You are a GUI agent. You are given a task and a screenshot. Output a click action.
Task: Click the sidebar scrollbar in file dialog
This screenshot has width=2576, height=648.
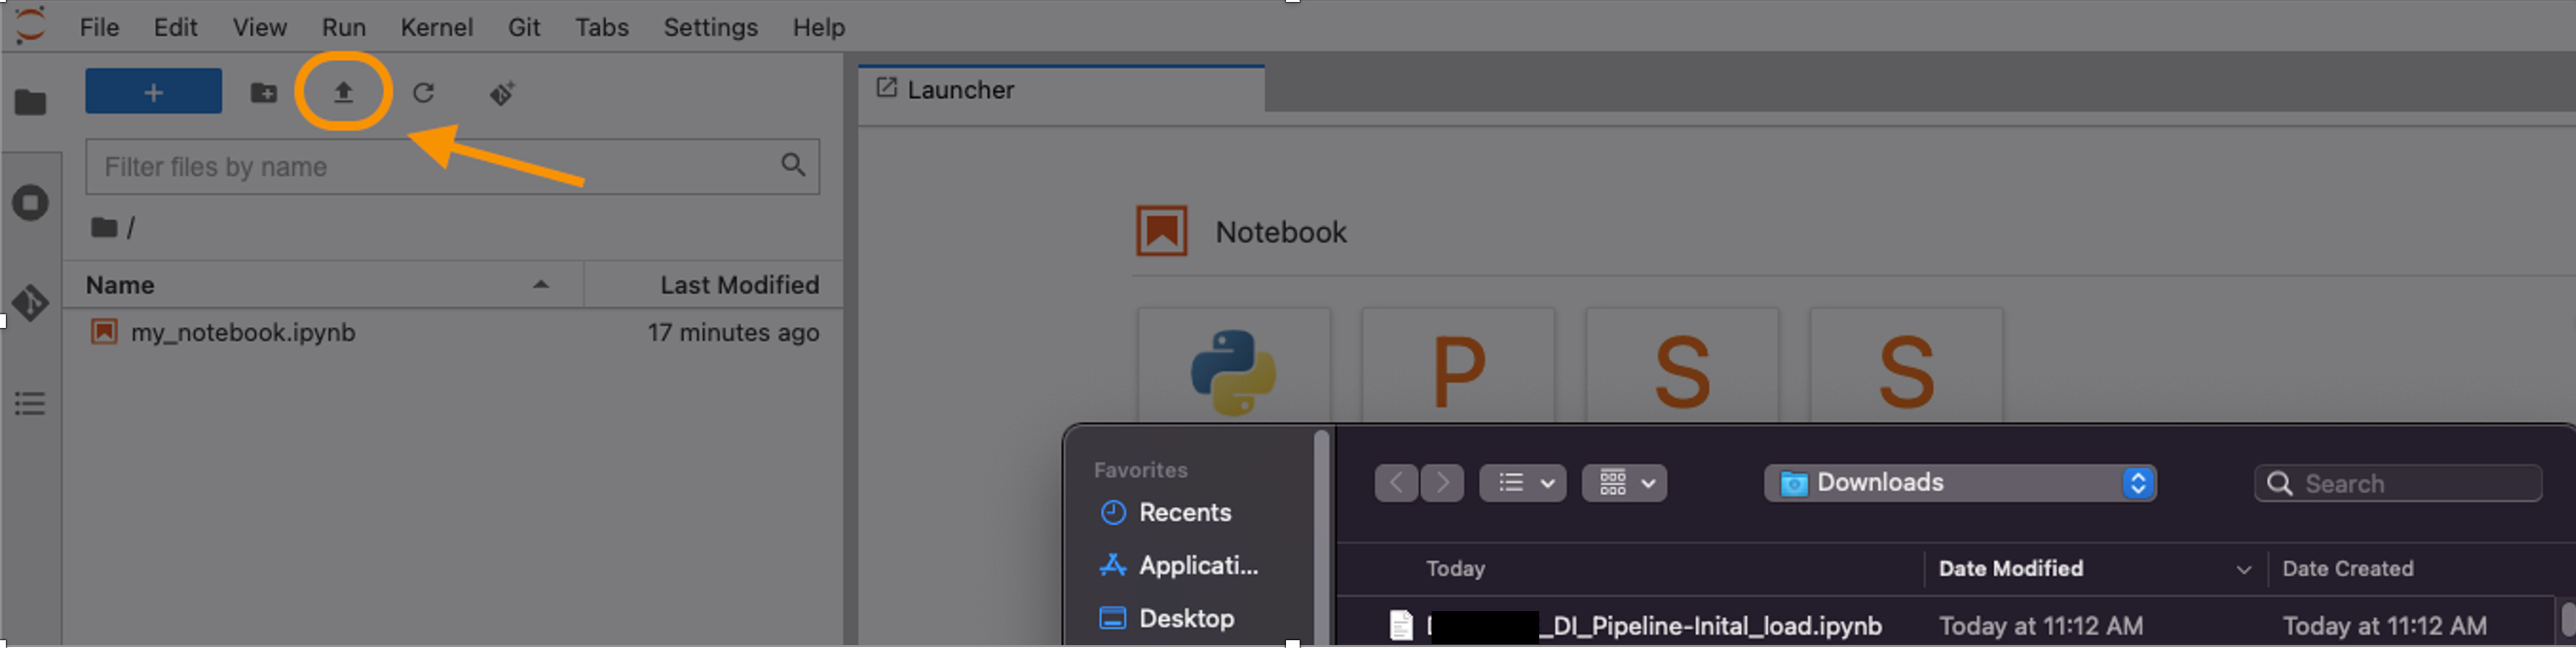(1321, 535)
